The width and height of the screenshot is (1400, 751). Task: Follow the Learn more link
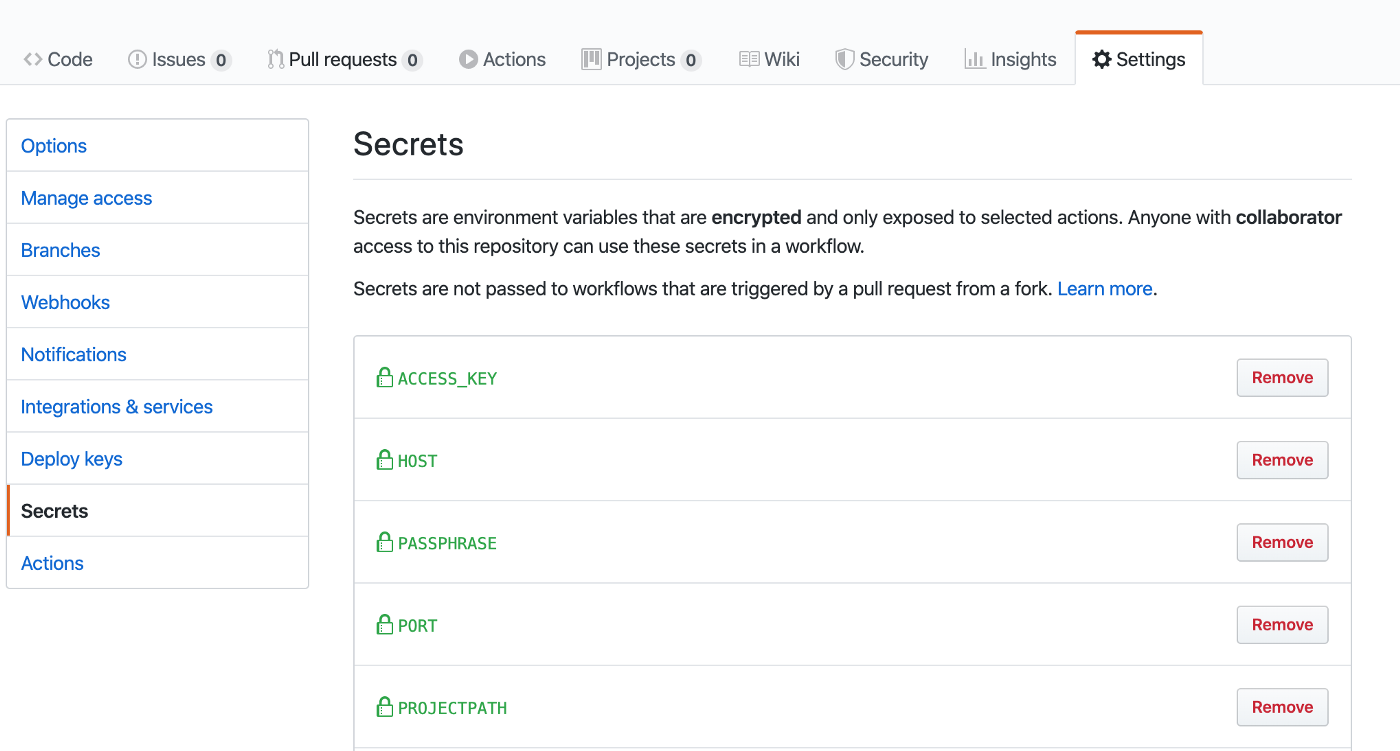[1105, 289]
